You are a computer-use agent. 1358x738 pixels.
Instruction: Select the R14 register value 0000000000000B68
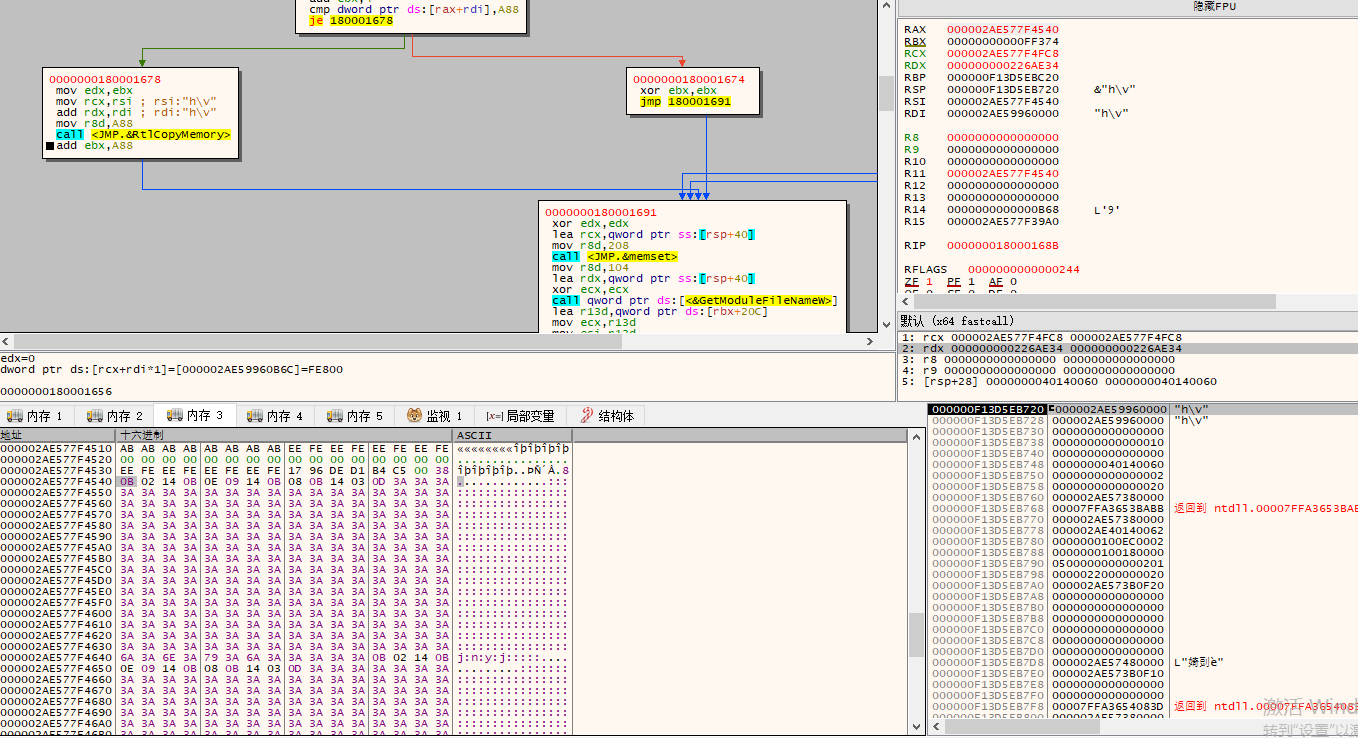point(1003,210)
